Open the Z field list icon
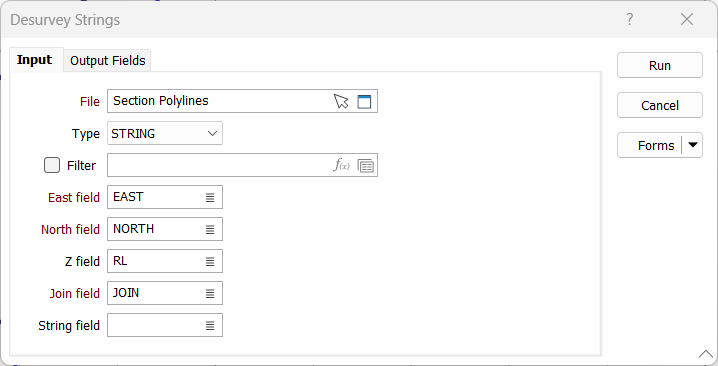 (210, 262)
